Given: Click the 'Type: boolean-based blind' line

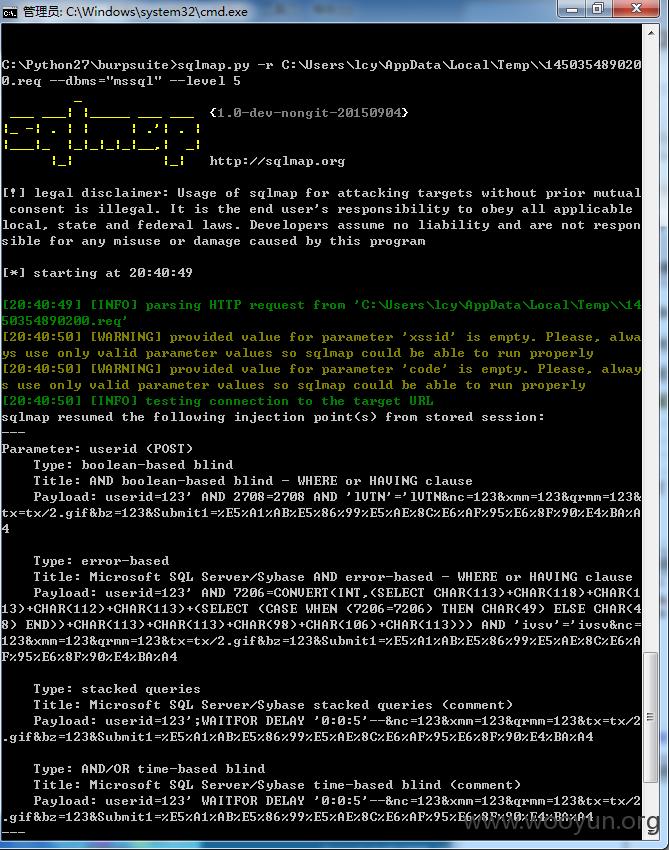Looking at the screenshot, I should pyautogui.click(x=133, y=465).
